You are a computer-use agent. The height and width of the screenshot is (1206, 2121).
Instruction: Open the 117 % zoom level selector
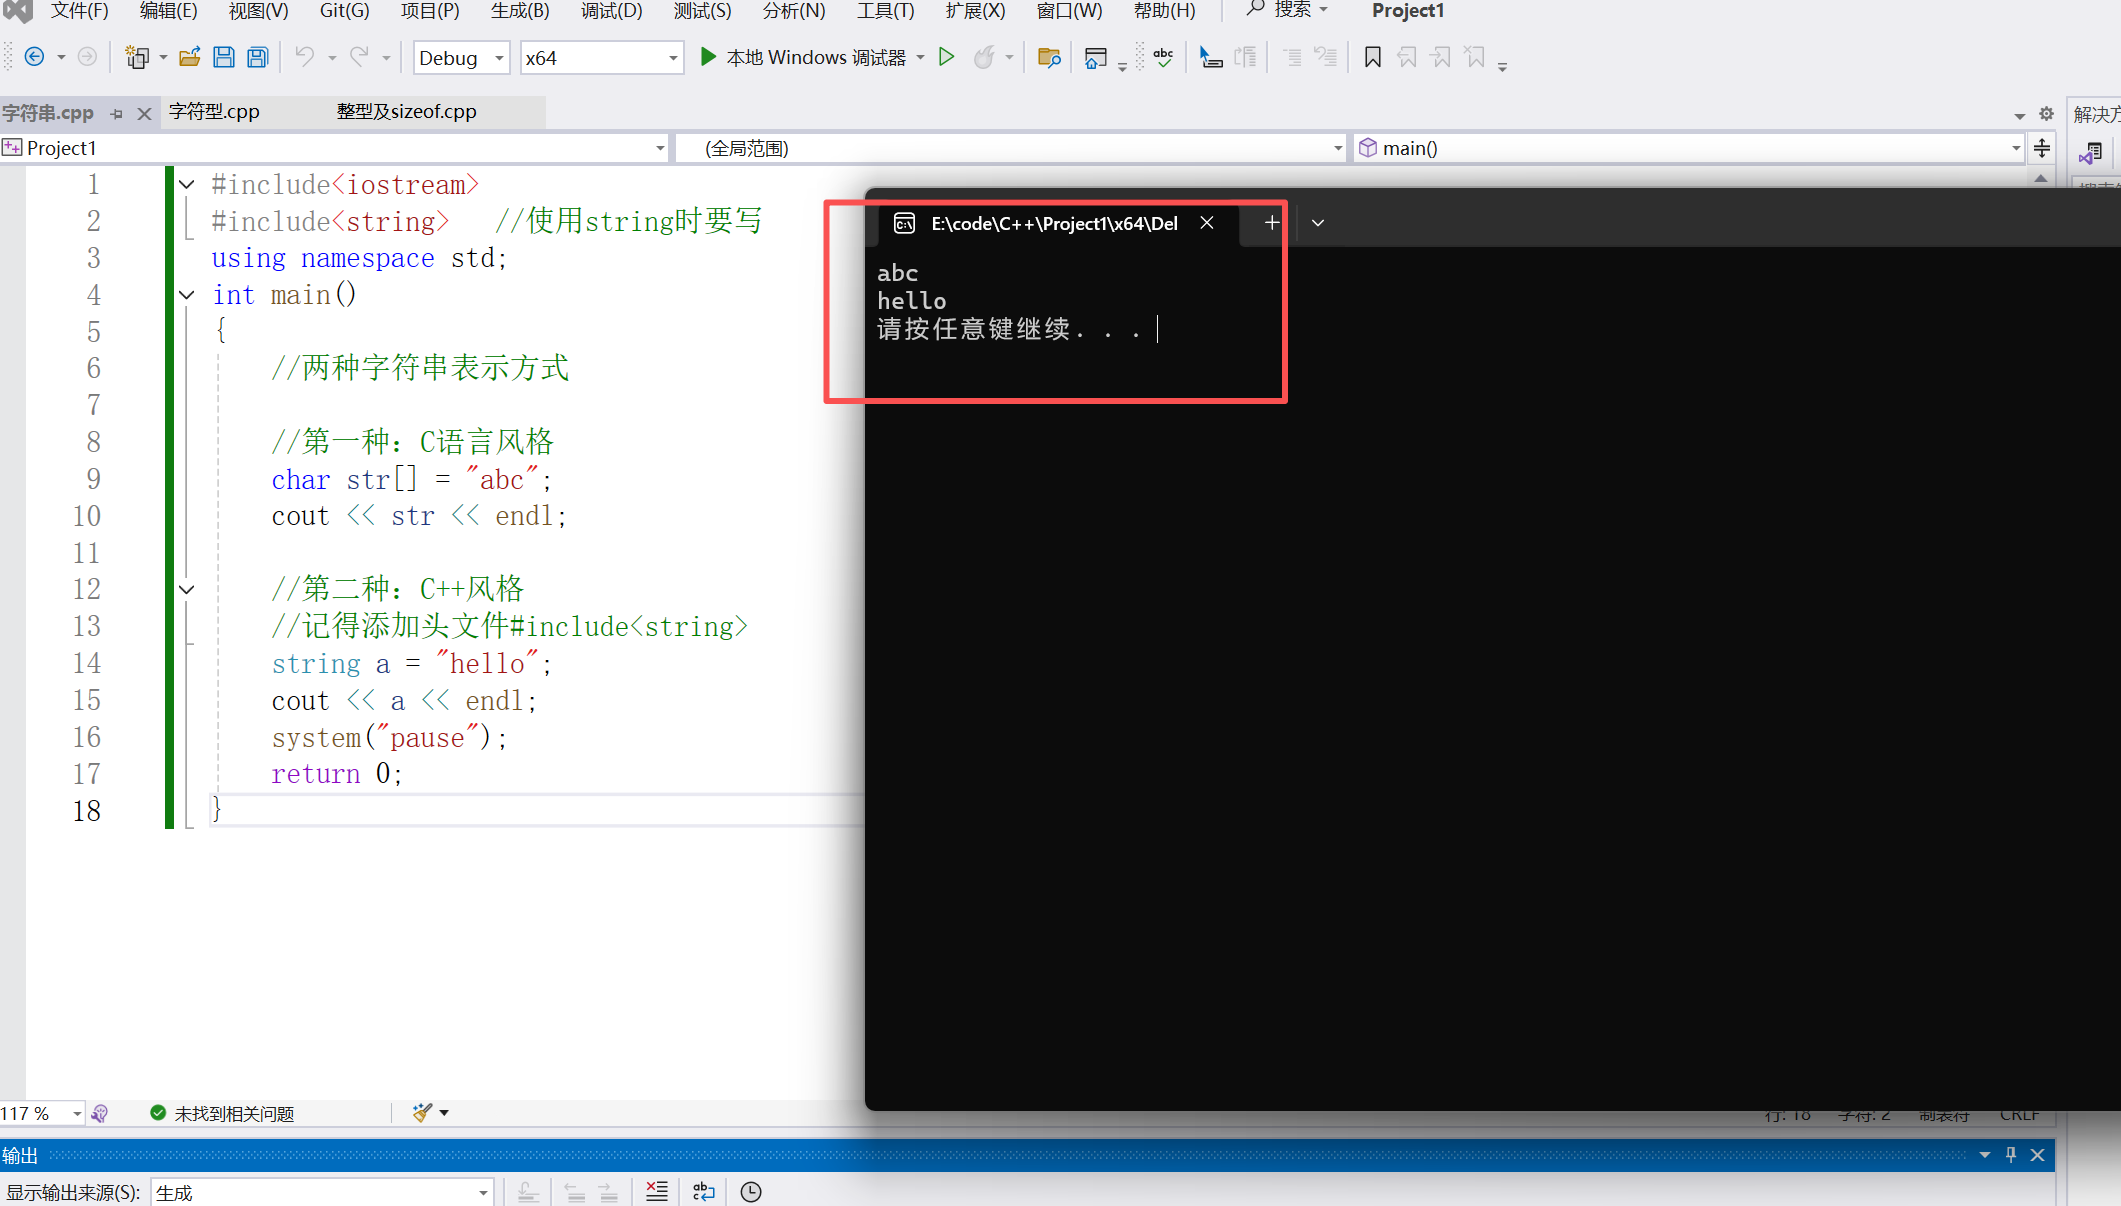[x=76, y=1113]
